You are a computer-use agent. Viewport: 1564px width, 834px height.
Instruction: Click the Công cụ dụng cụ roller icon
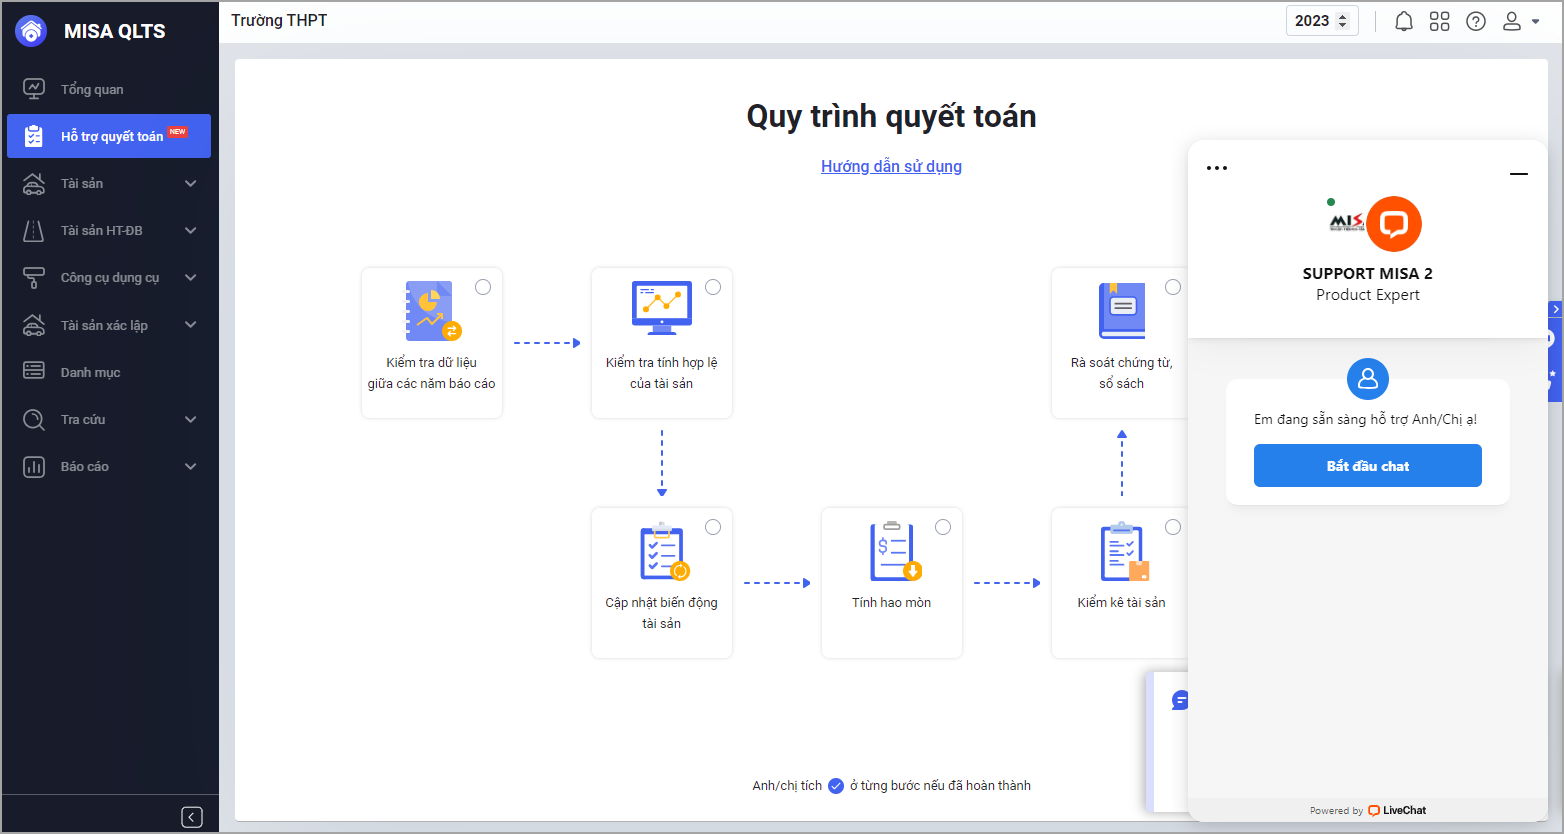click(34, 277)
